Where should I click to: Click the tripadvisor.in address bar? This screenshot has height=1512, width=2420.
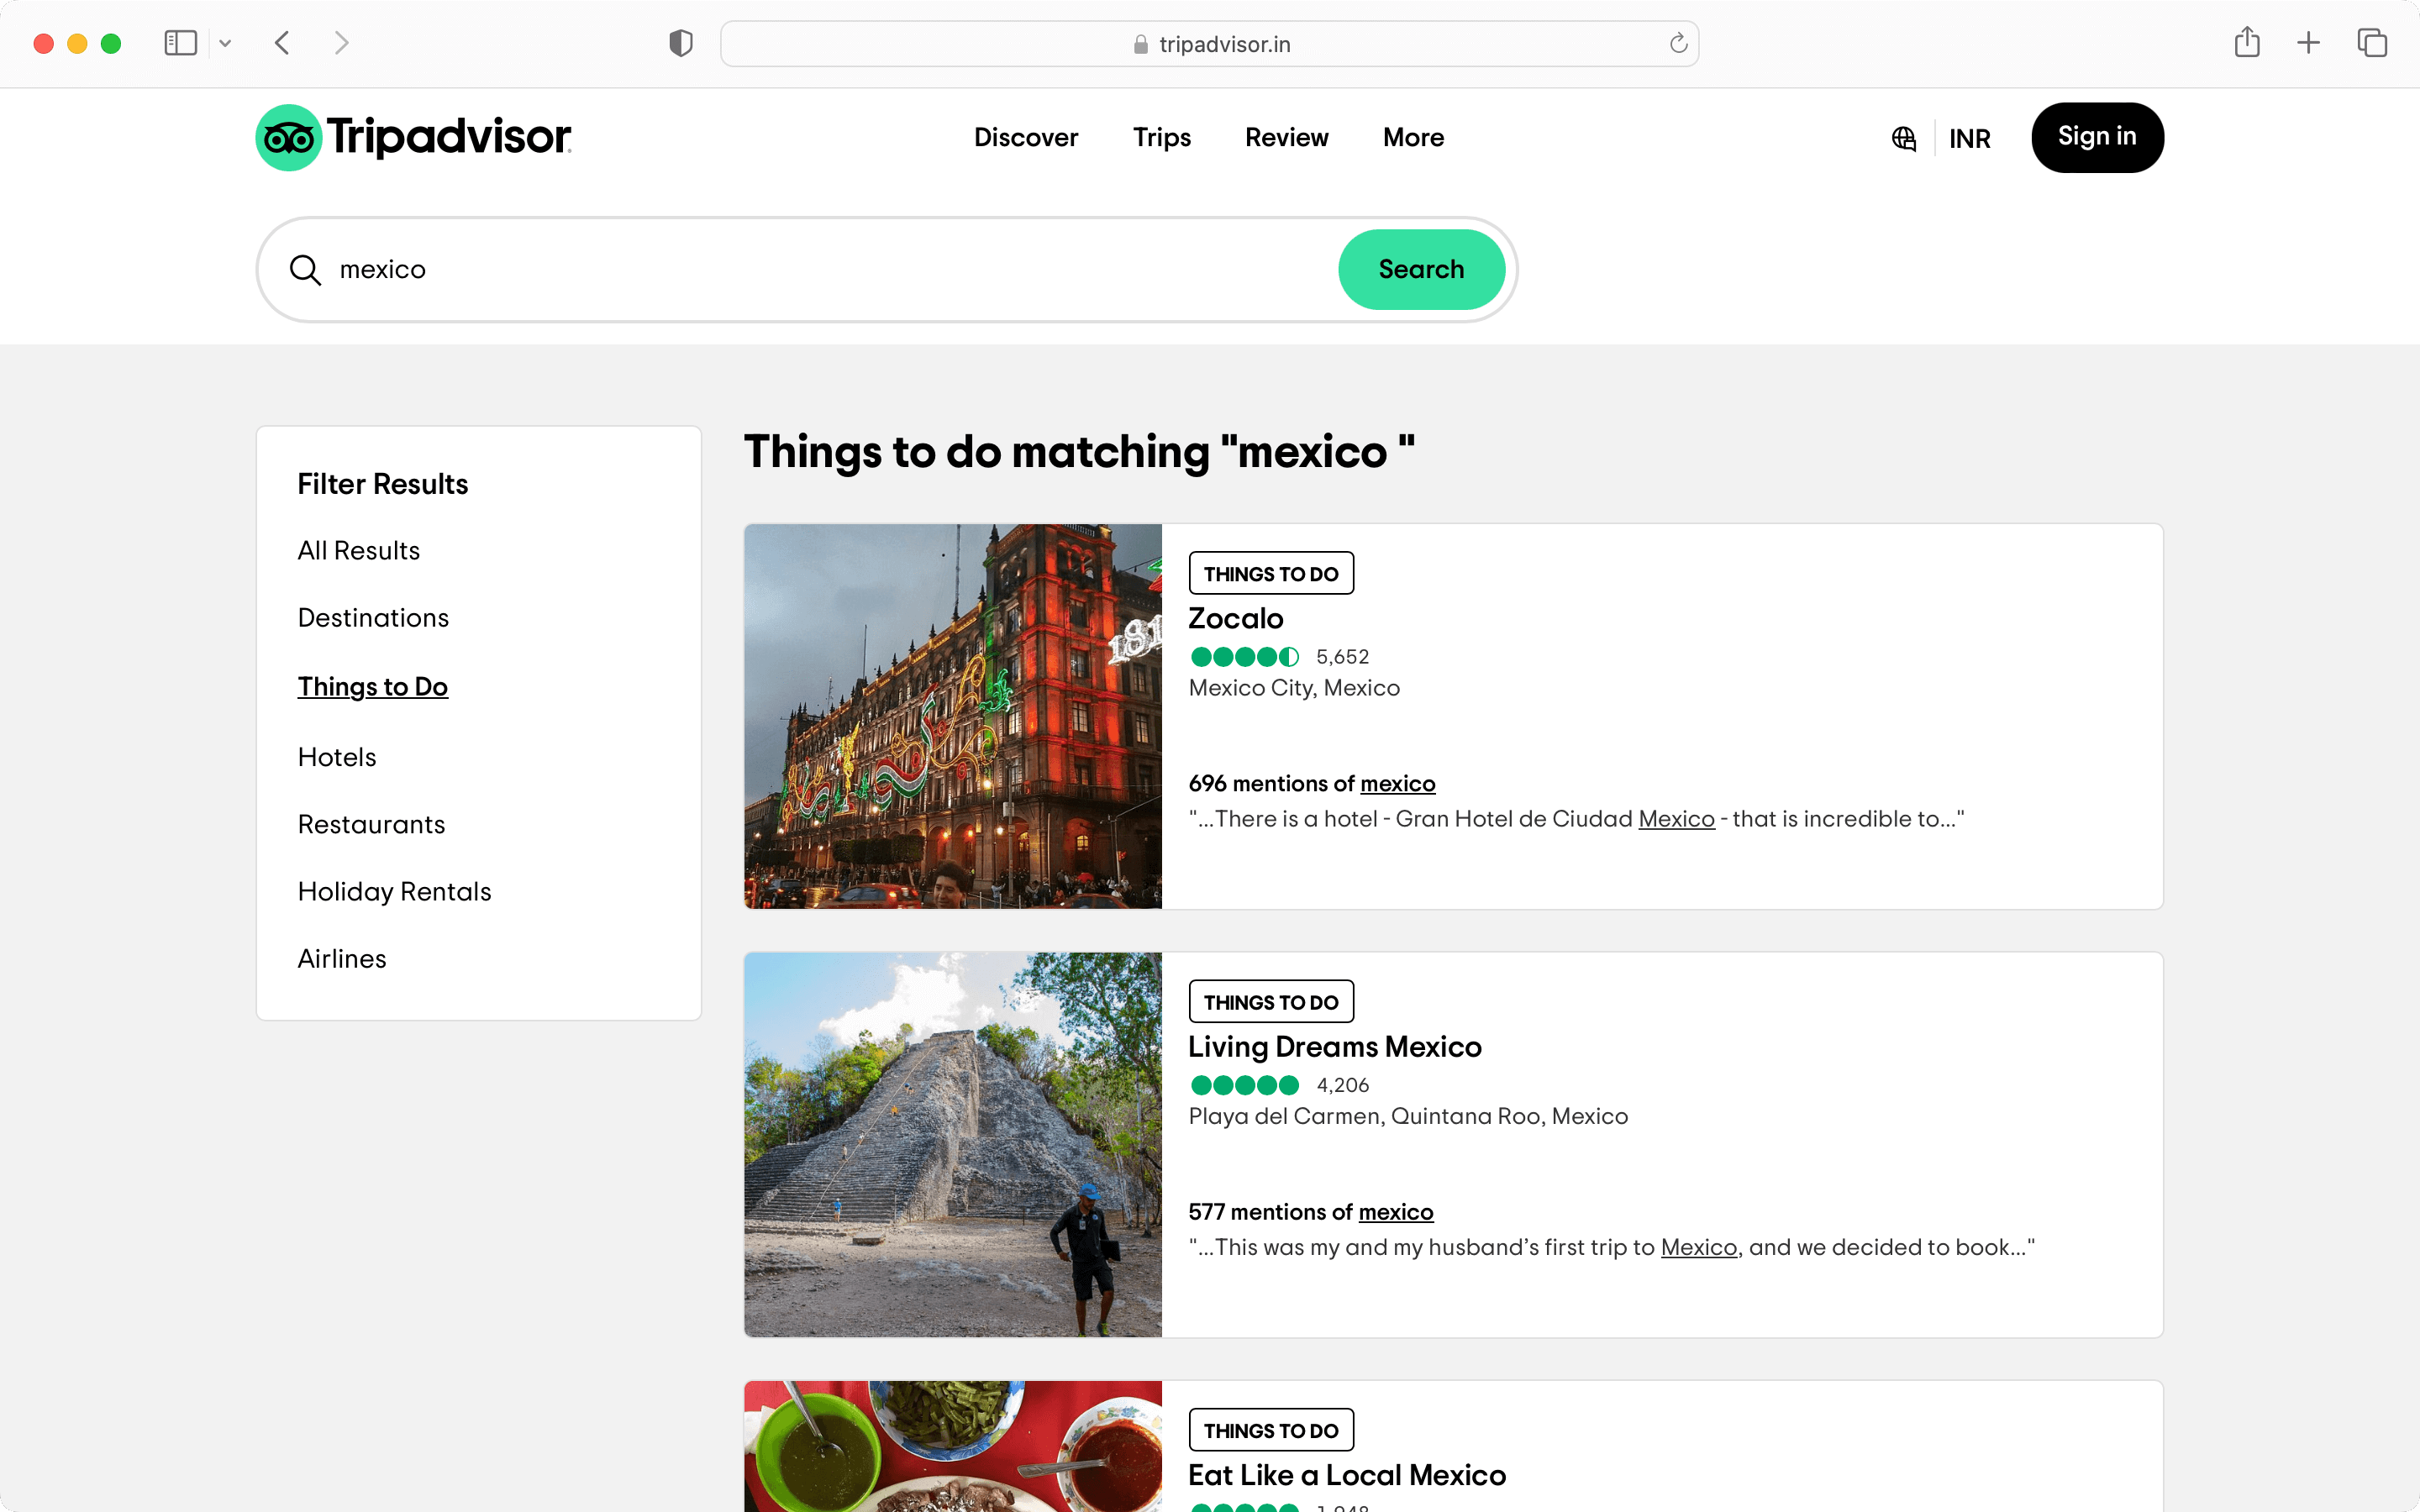pyautogui.click(x=1209, y=44)
